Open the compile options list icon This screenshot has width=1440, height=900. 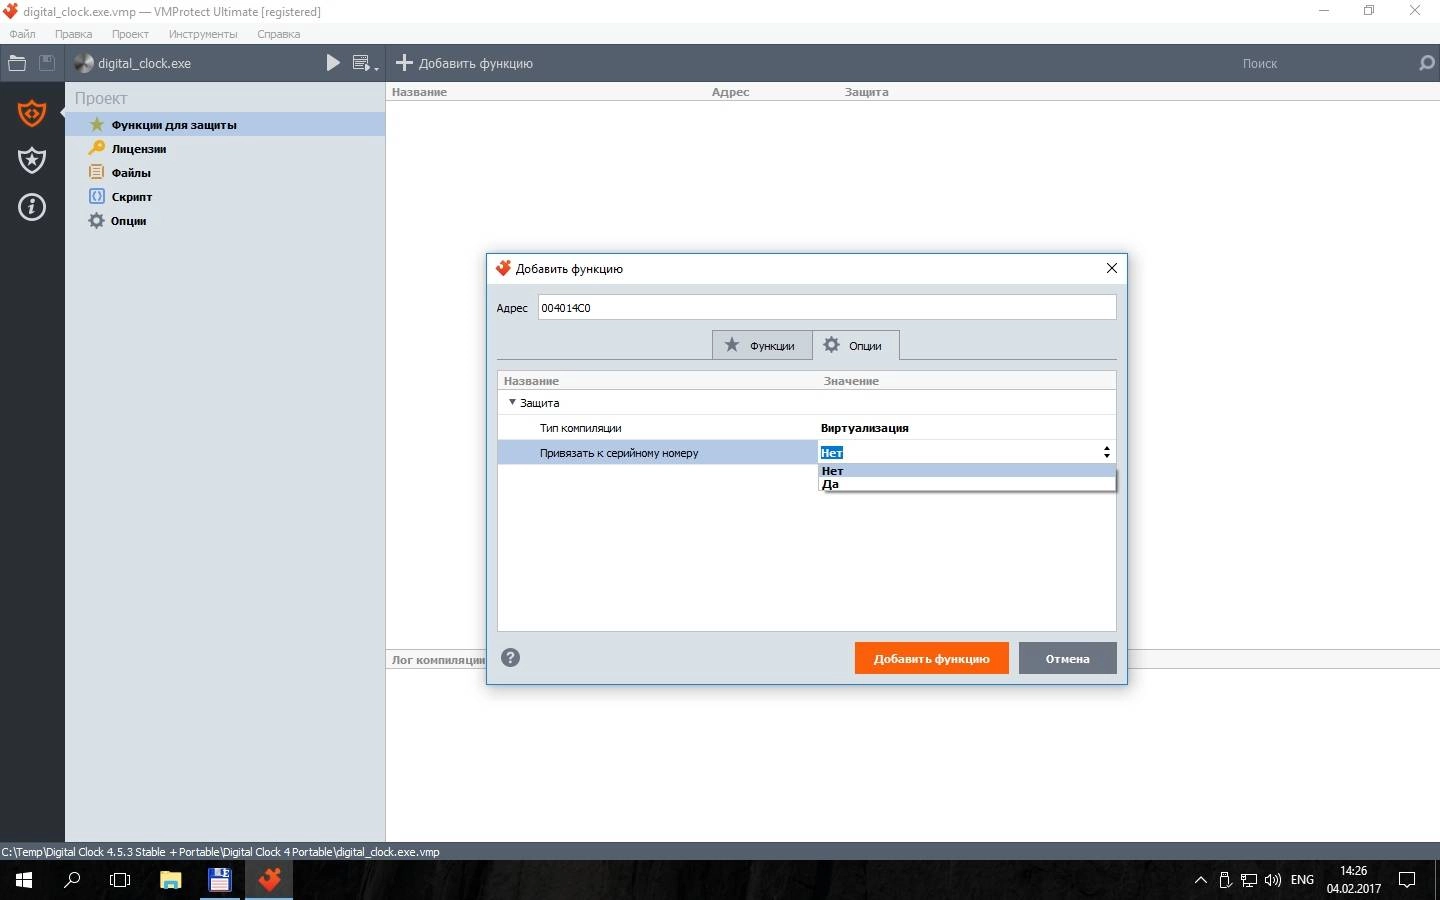click(x=364, y=63)
